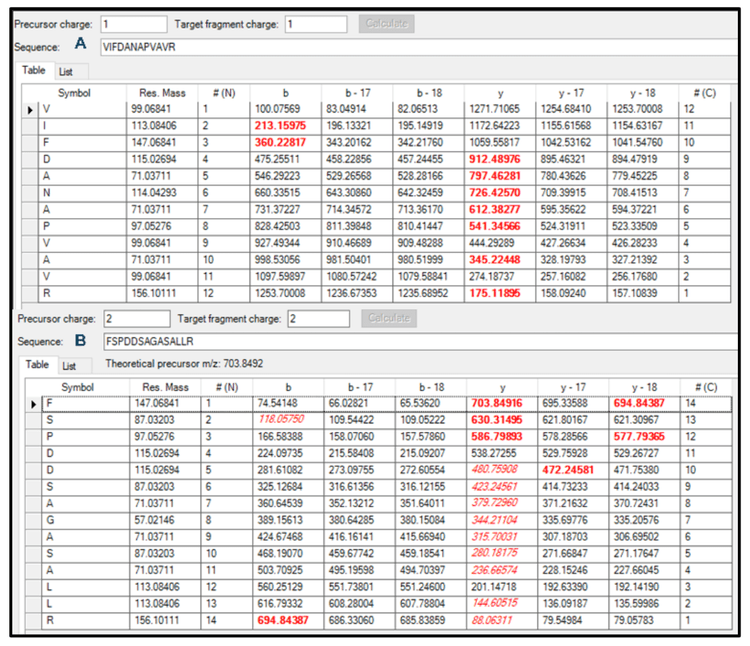Viewport: 750px width, 646px height.
Task: Click the italic red y value 88.06311
Action: (492, 621)
